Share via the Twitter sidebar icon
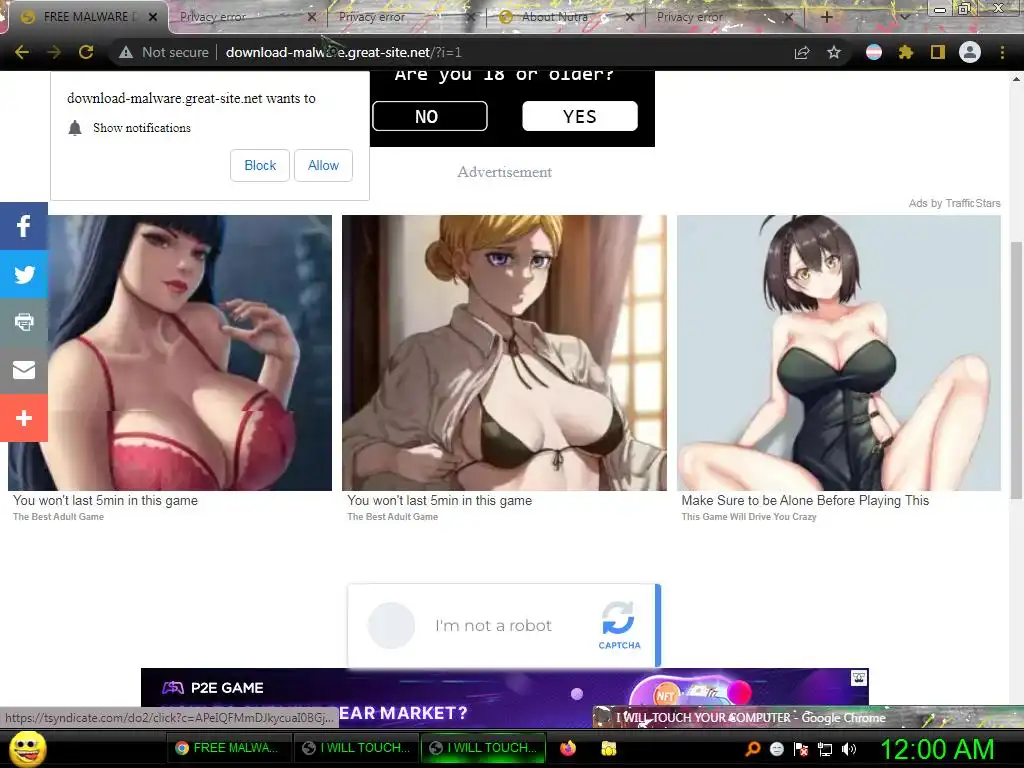The width and height of the screenshot is (1024, 768). (24, 274)
